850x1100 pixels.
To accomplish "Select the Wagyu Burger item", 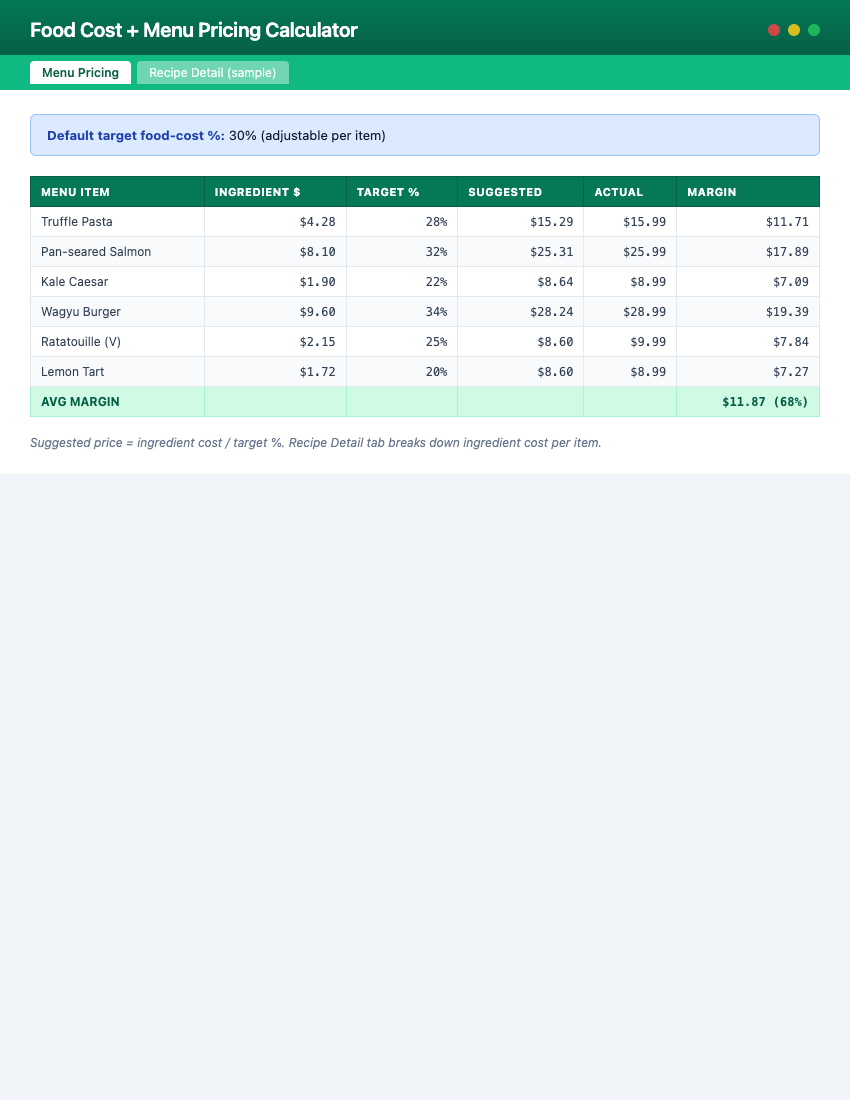I will click(x=81, y=312).
